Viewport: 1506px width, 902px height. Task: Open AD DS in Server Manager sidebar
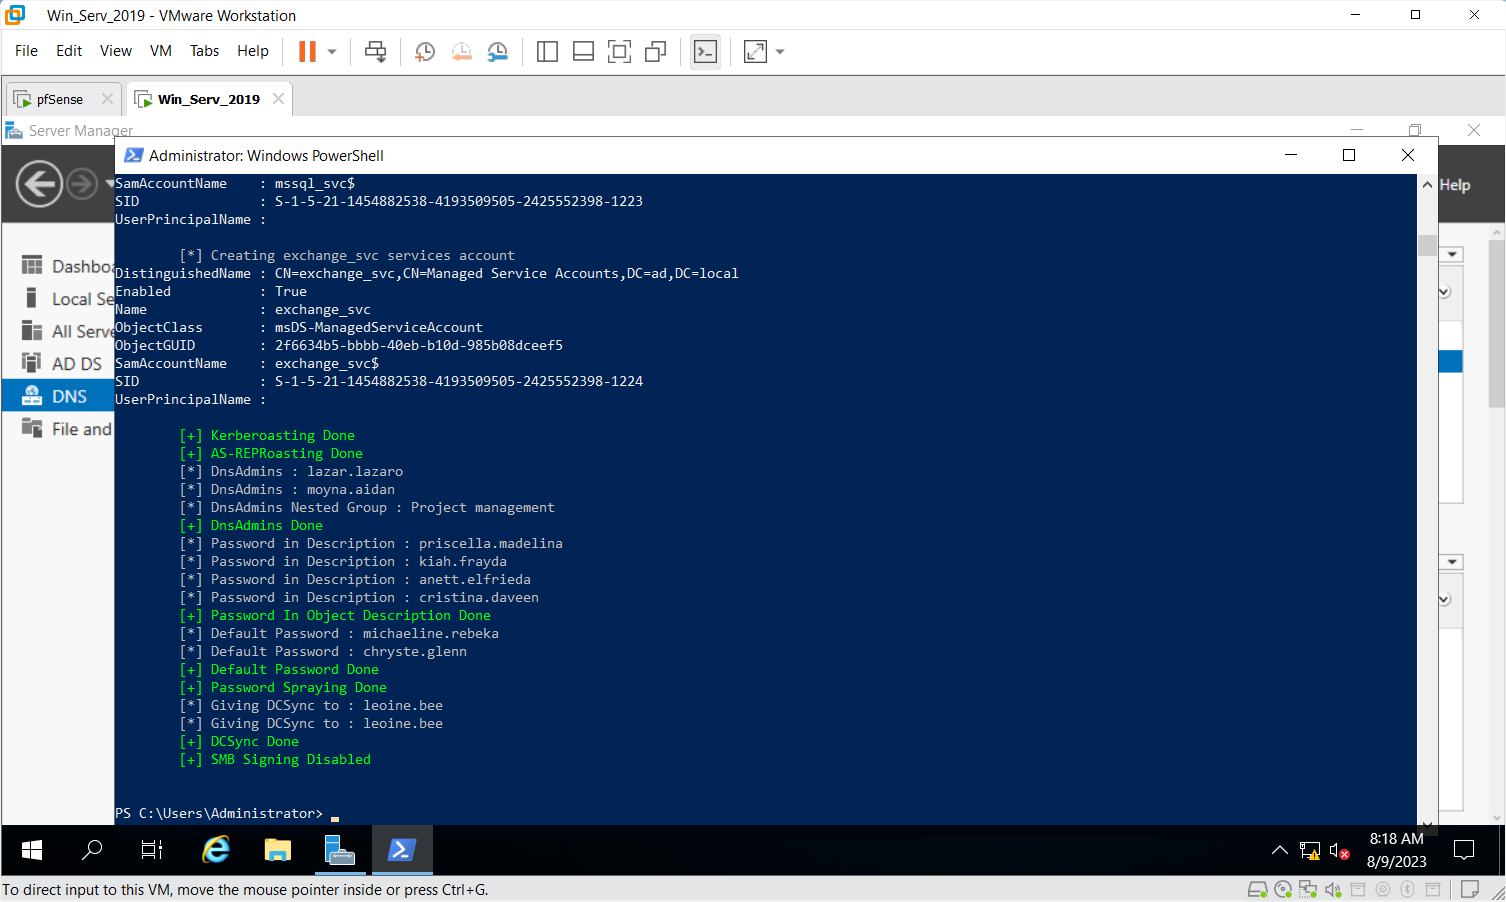66,364
